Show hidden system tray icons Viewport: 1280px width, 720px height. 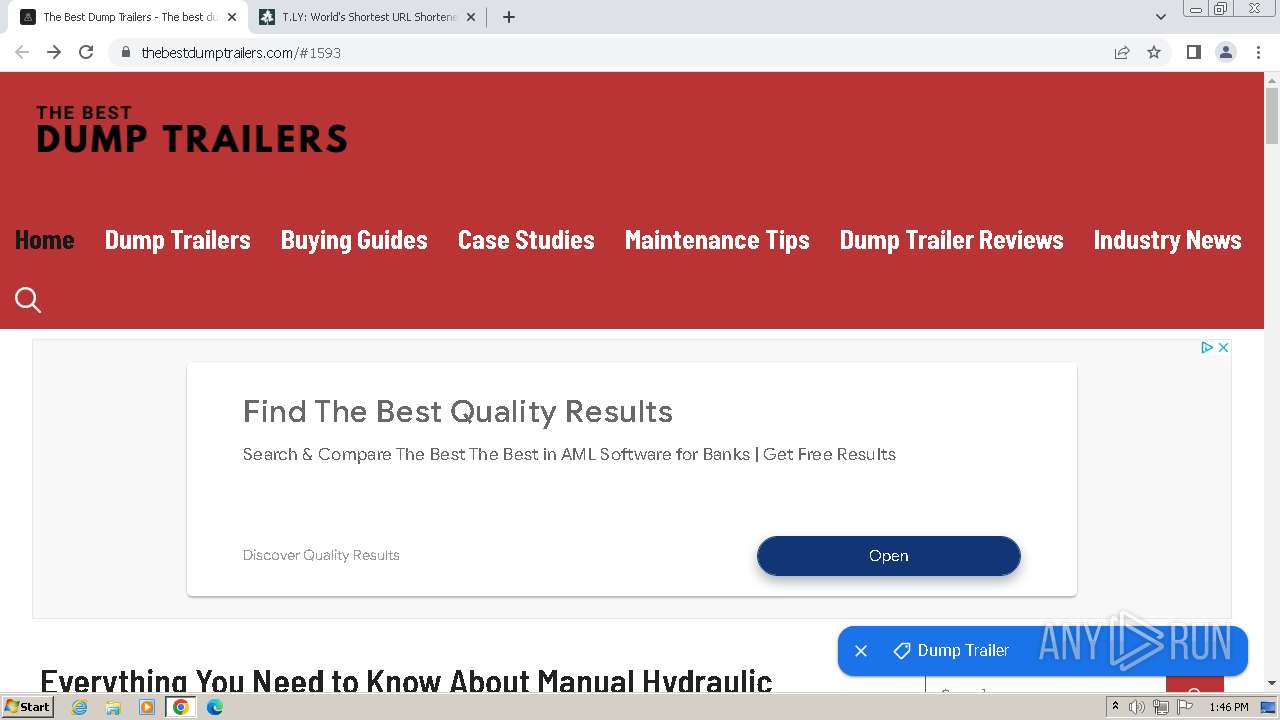[x=1115, y=707]
